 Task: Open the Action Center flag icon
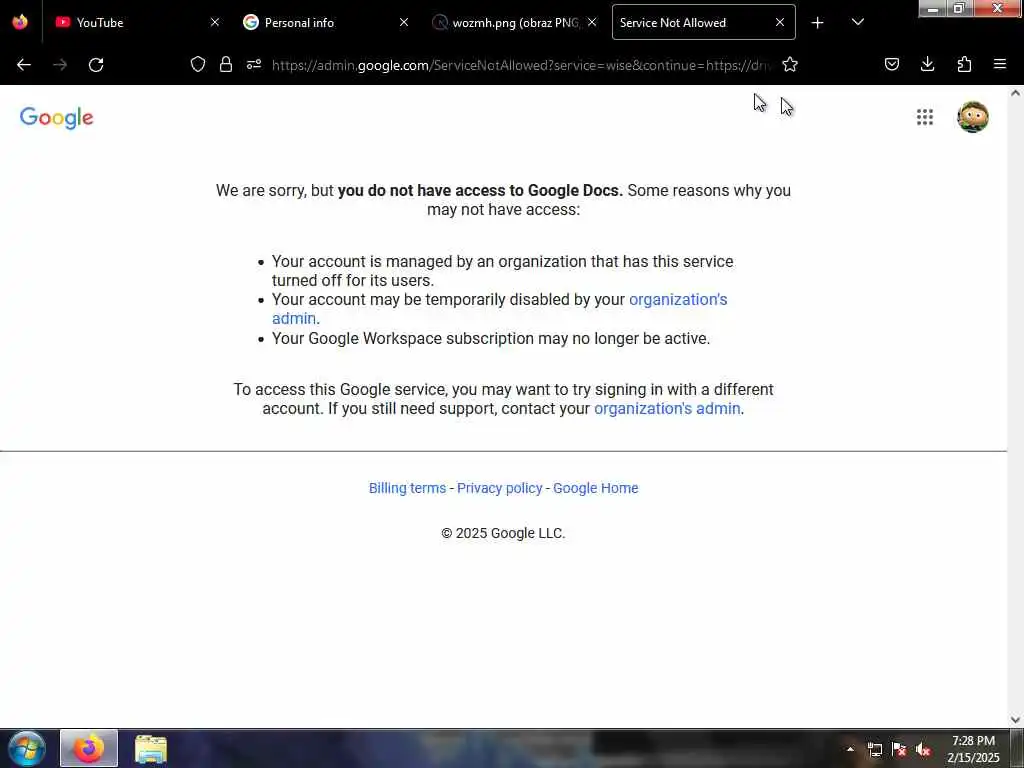[899, 749]
